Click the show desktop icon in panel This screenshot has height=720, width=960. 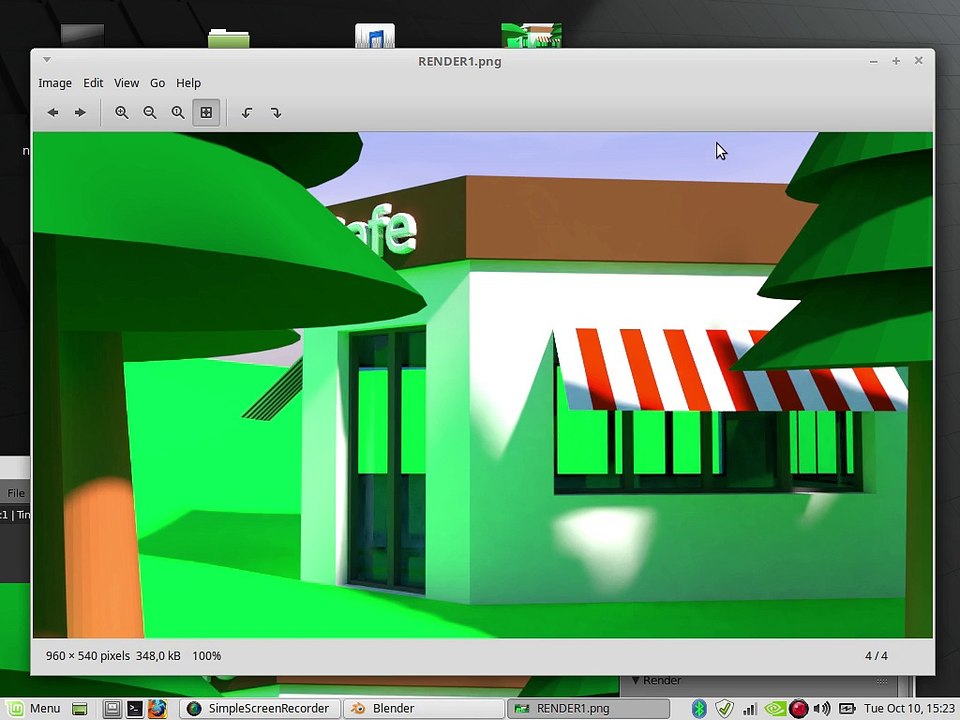80,709
